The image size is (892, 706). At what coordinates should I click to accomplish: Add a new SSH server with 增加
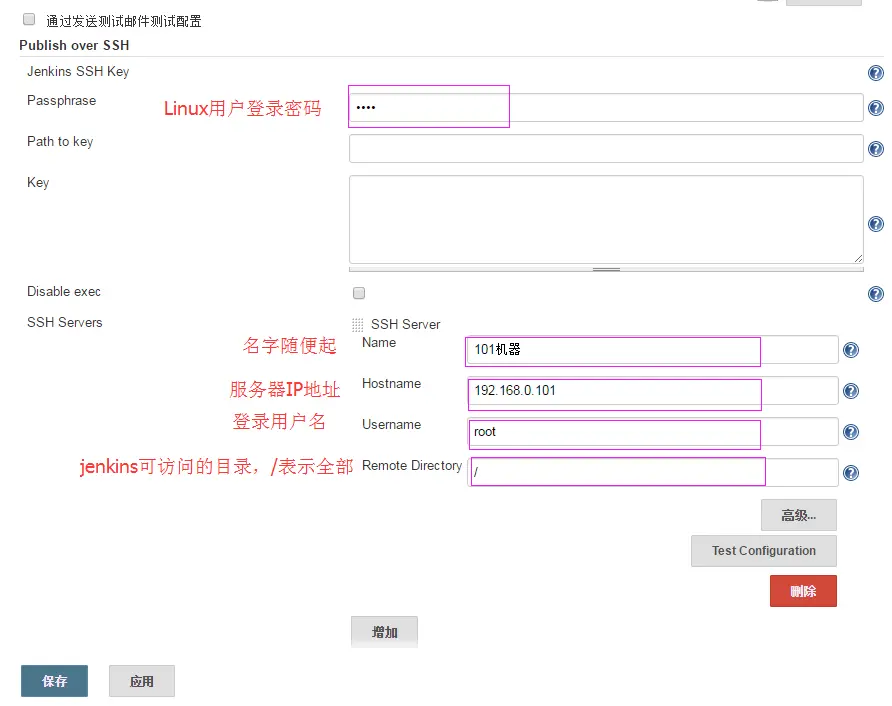coord(385,631)
